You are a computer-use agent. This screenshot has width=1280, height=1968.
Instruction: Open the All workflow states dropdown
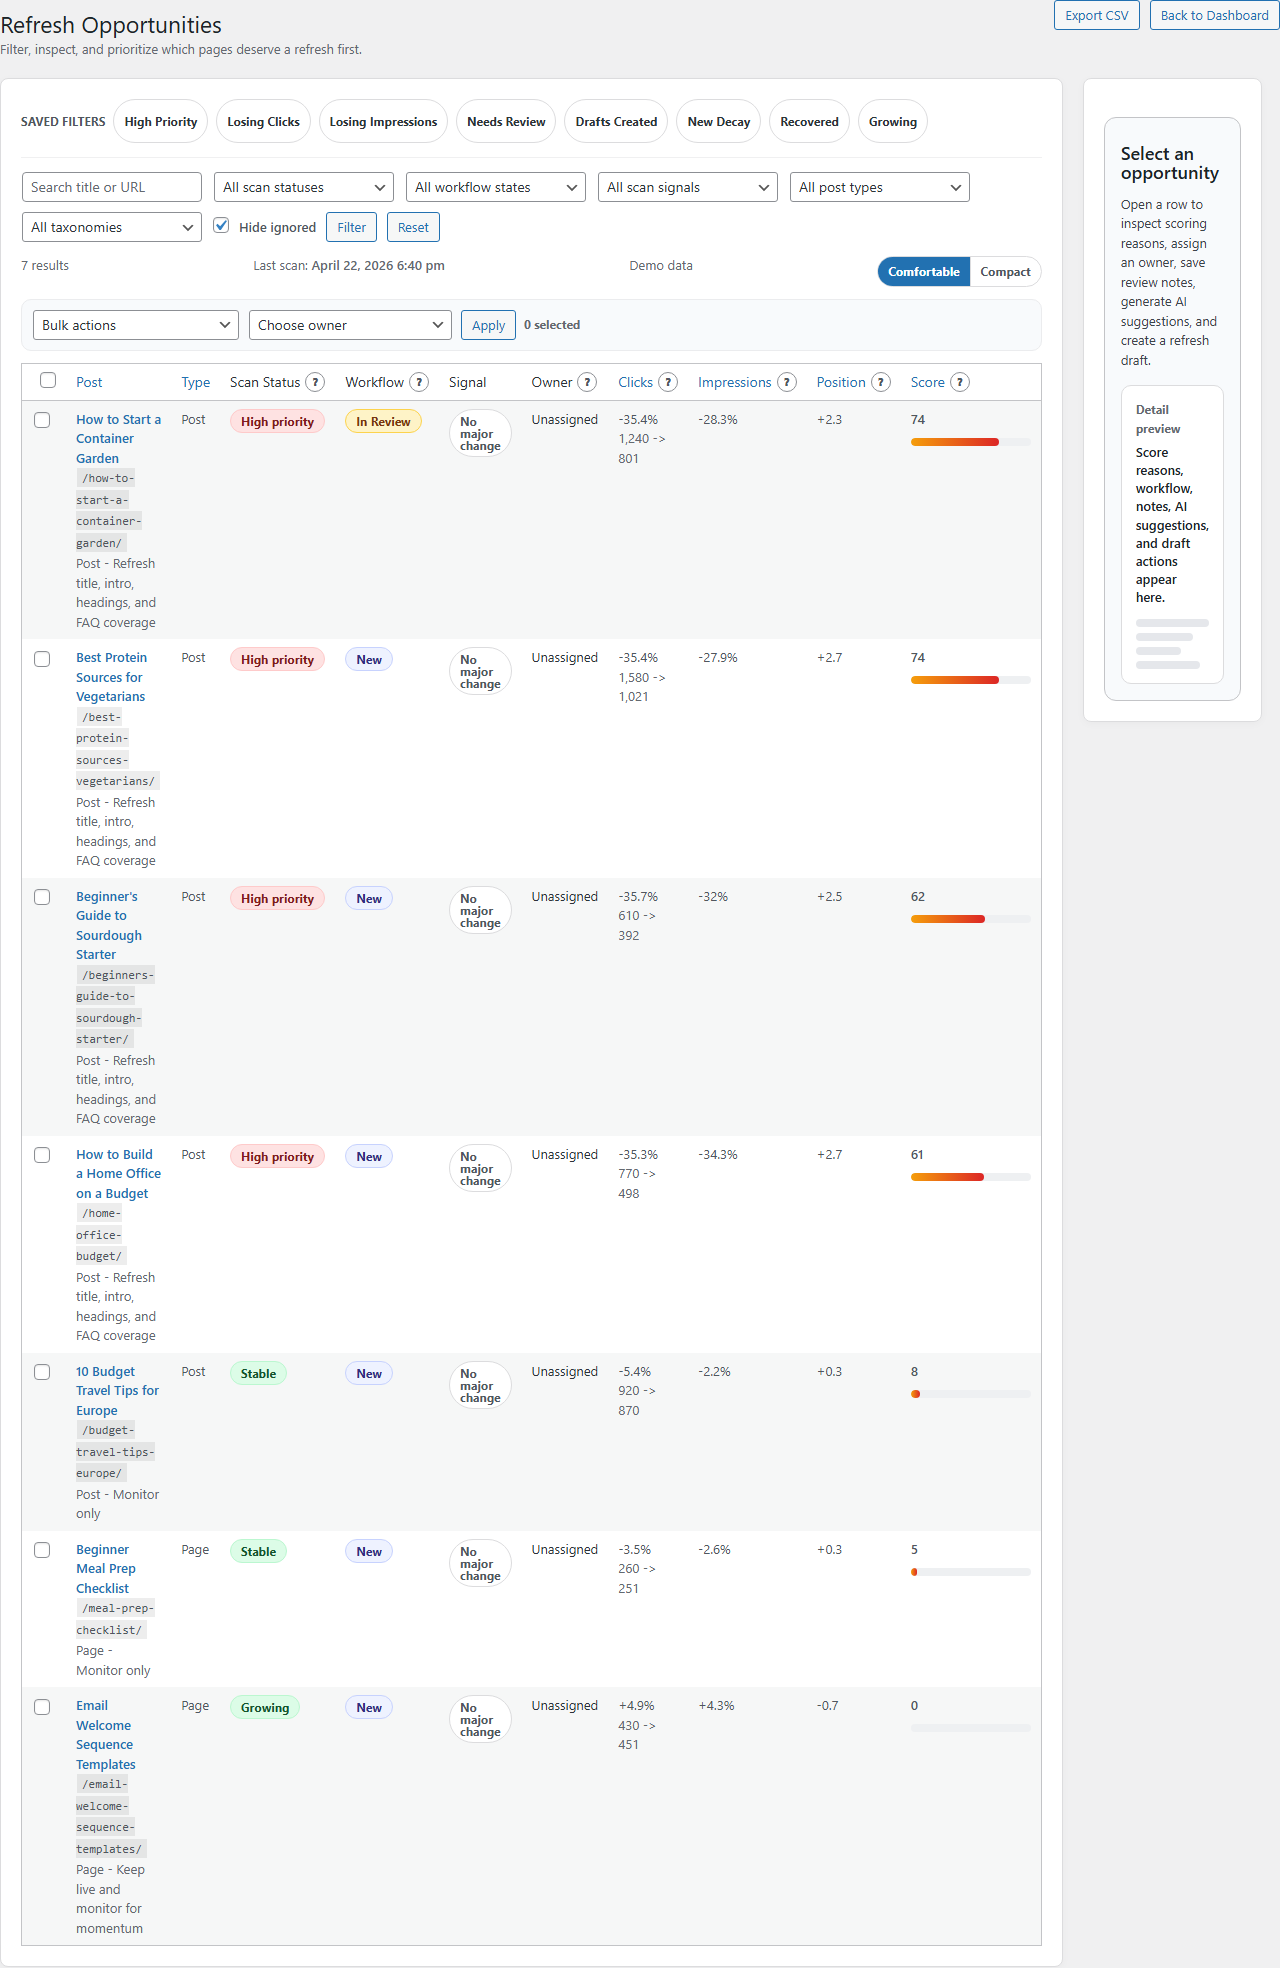(x=495, y=187)
